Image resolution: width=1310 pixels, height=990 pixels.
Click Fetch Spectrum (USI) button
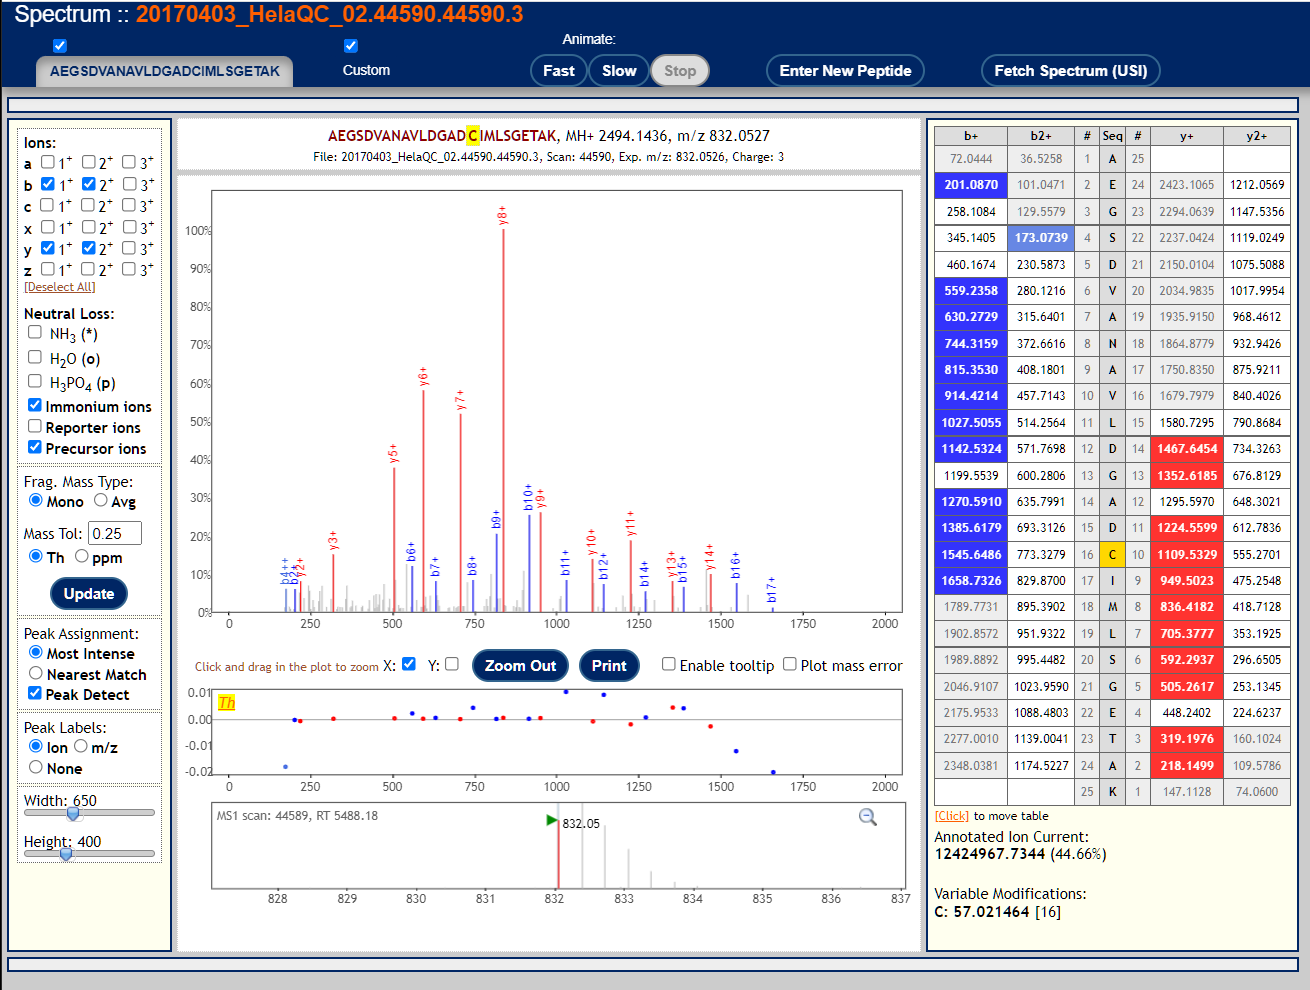(1071, 71)
